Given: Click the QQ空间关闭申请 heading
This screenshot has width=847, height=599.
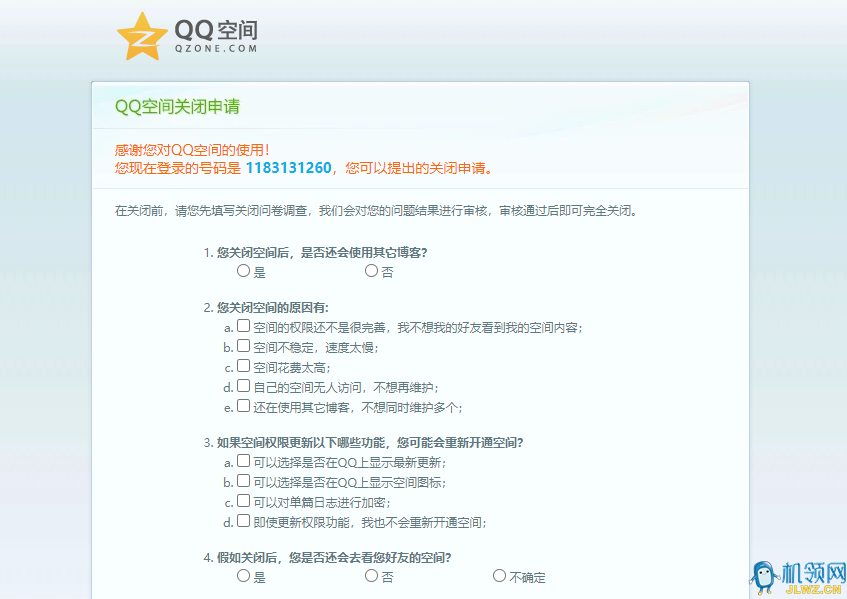Looking at the screenshot, I should click(x=177, y=106).
